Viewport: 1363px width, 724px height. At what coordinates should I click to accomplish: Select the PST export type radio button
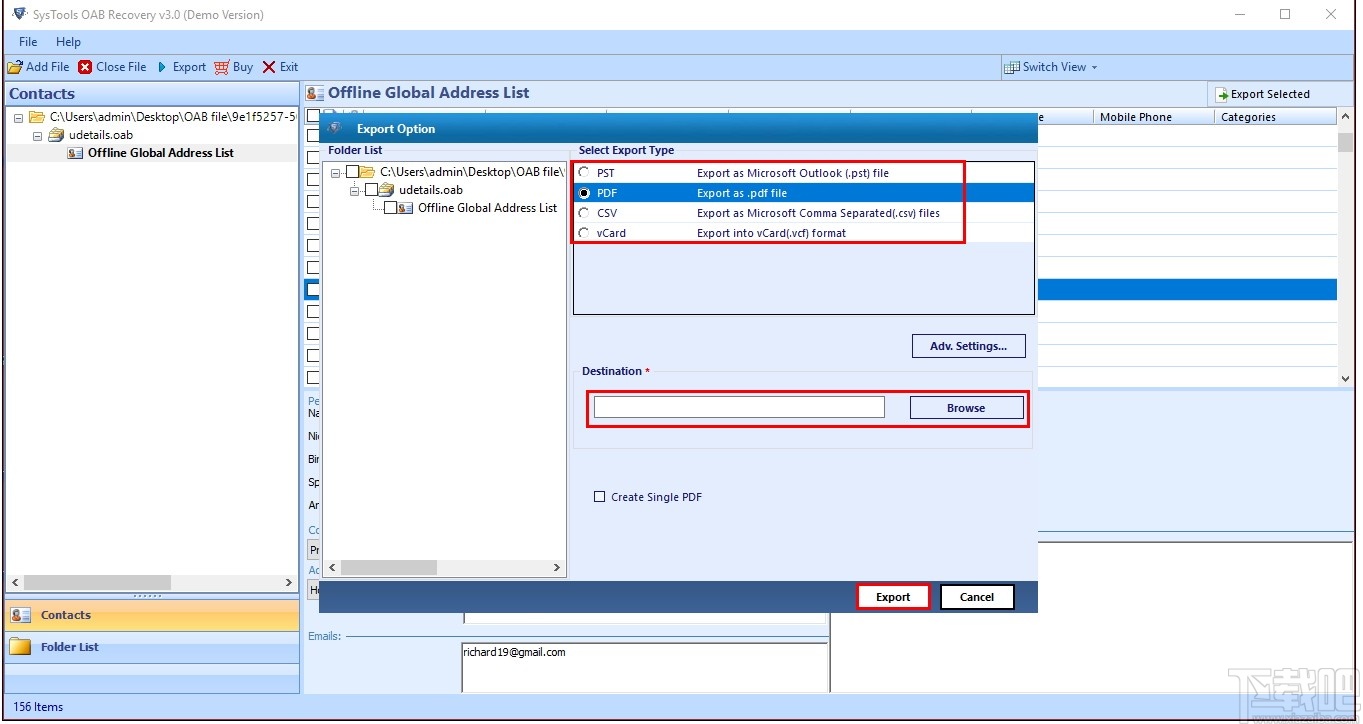584,172
